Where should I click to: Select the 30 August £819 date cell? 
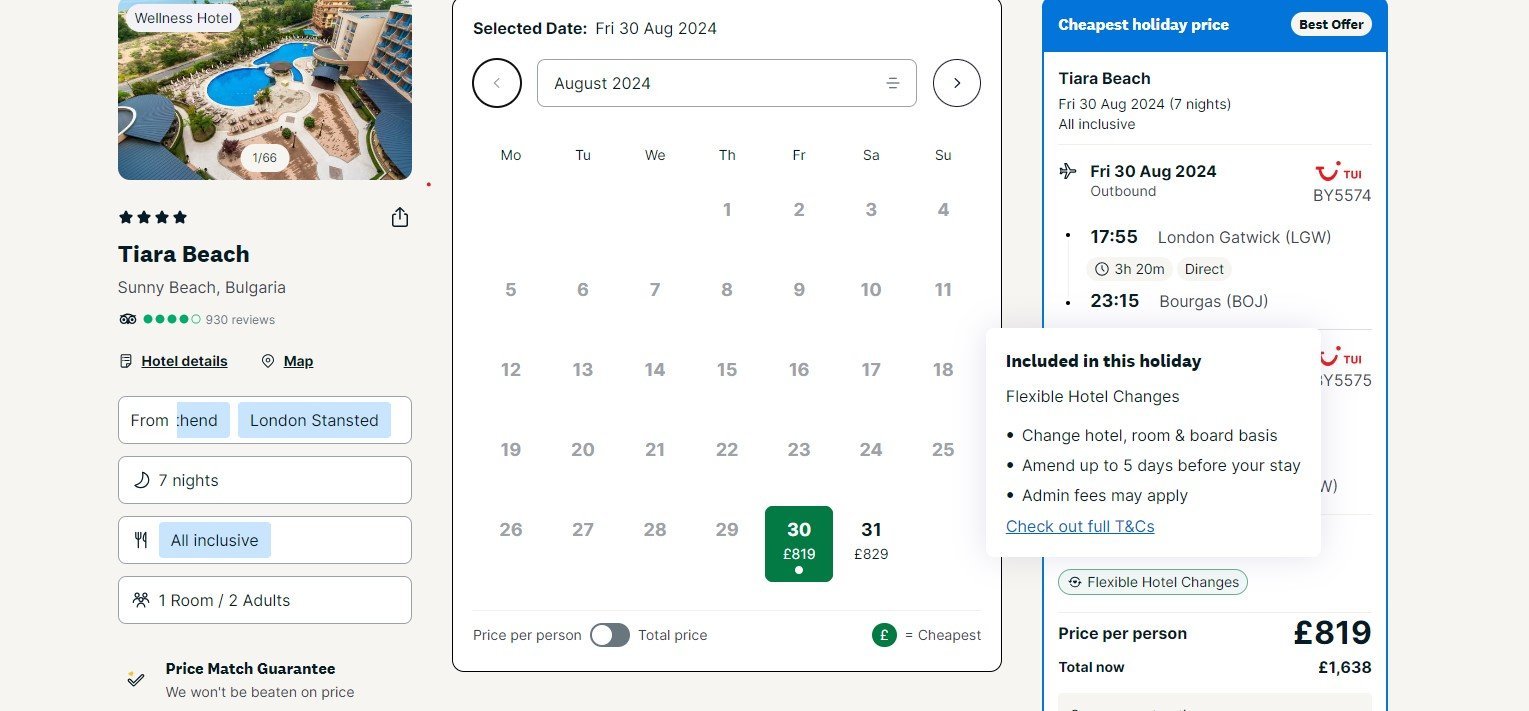point(799,543)
